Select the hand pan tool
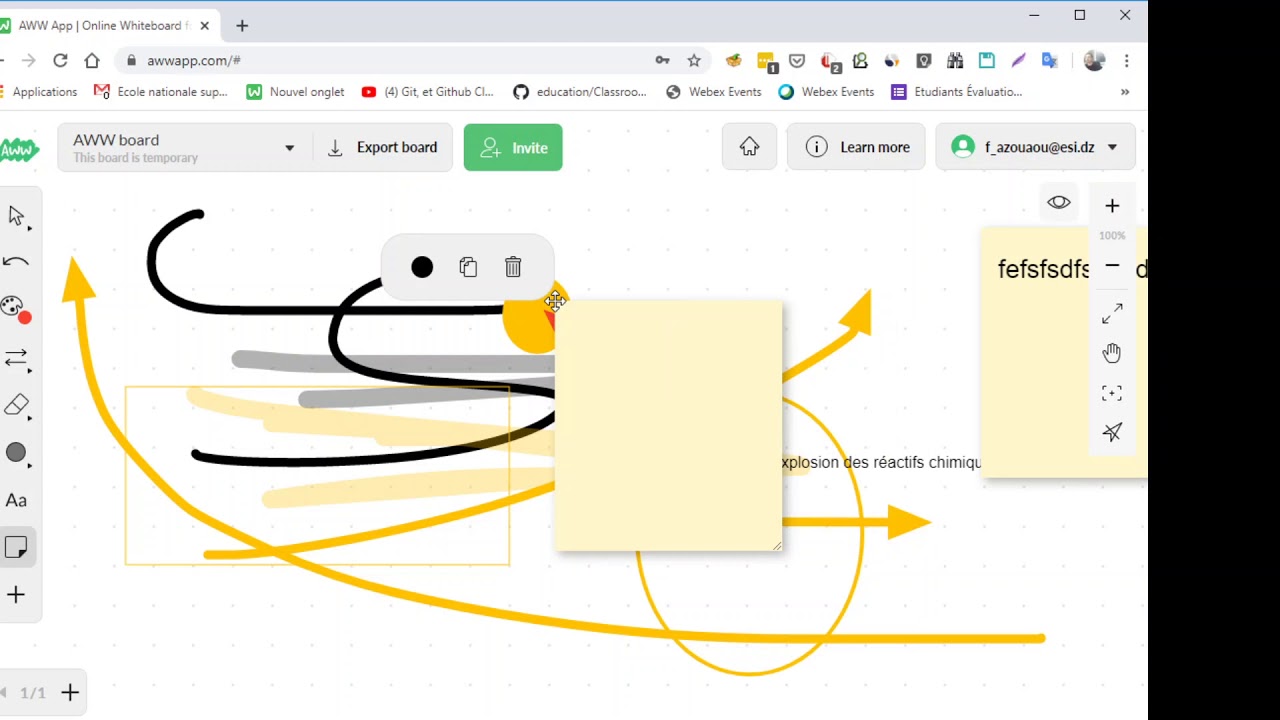Viewport: 1280px width, 720px height. coord(1112,353)
